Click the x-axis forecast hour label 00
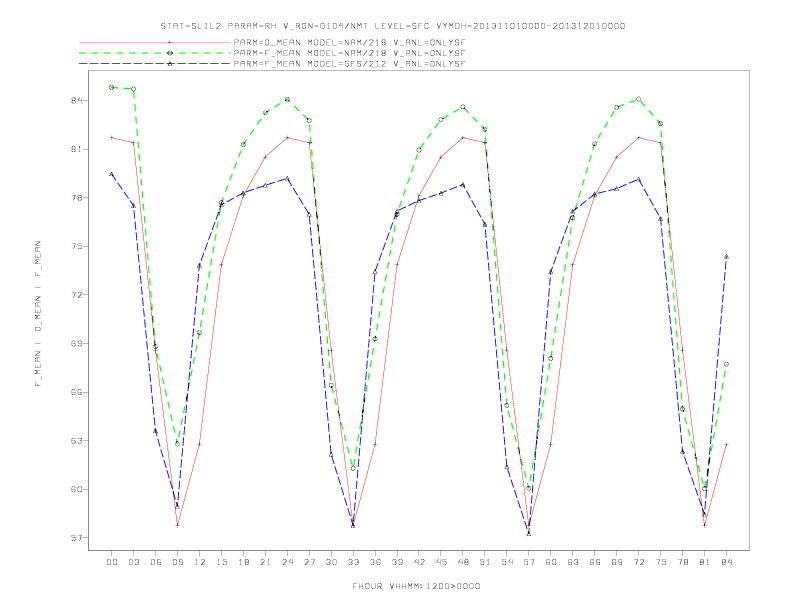 [x=112, y=562]
